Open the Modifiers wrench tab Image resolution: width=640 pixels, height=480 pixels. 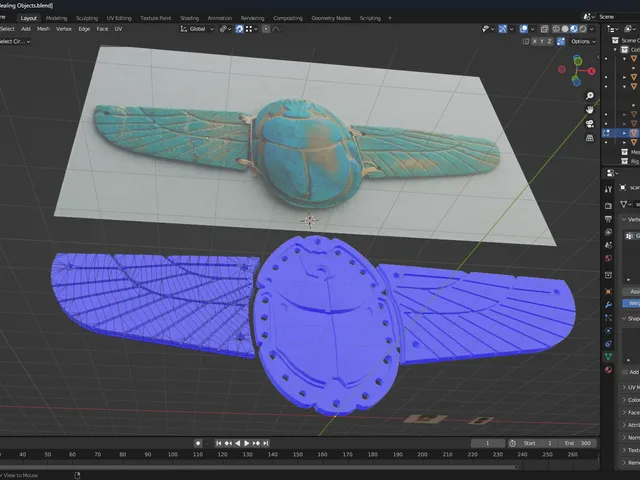click(x=608, y=304)
